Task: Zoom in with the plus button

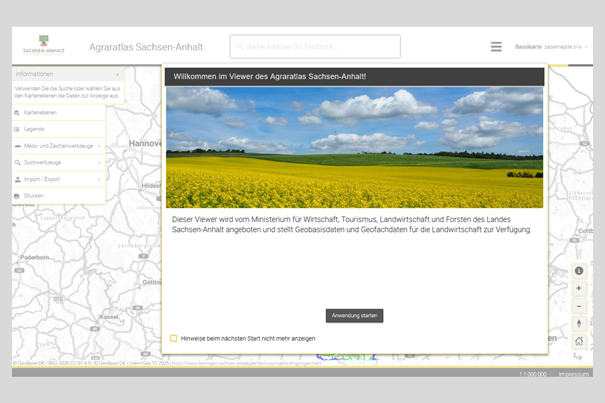Action: (579, 289)
